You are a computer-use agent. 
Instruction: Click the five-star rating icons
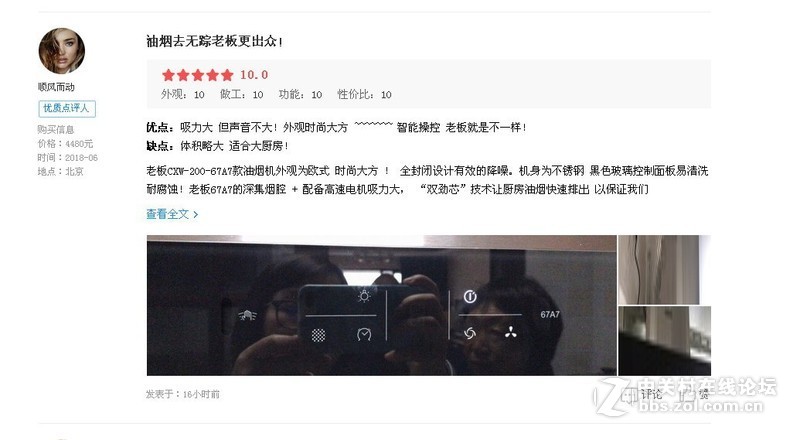click(x=197, y=75)
